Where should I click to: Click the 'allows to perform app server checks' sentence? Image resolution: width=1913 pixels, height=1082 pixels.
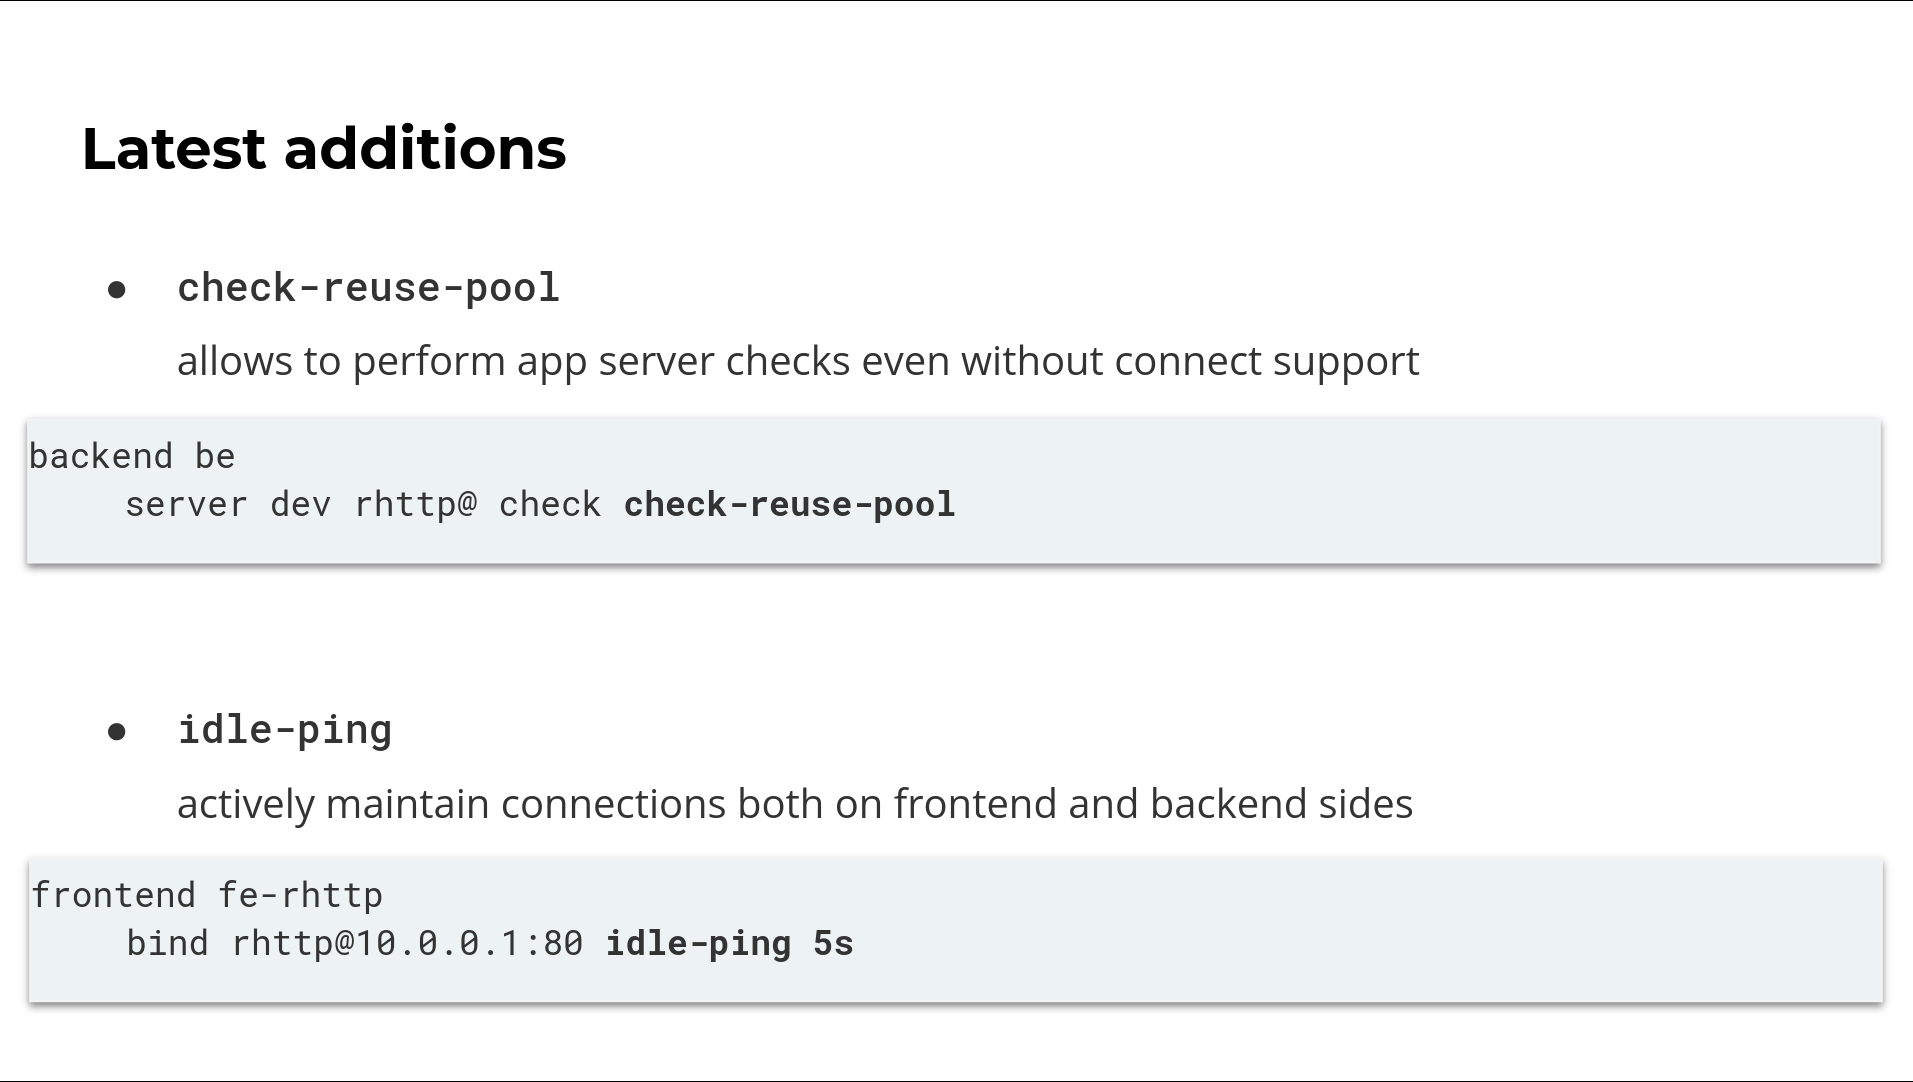798,361
